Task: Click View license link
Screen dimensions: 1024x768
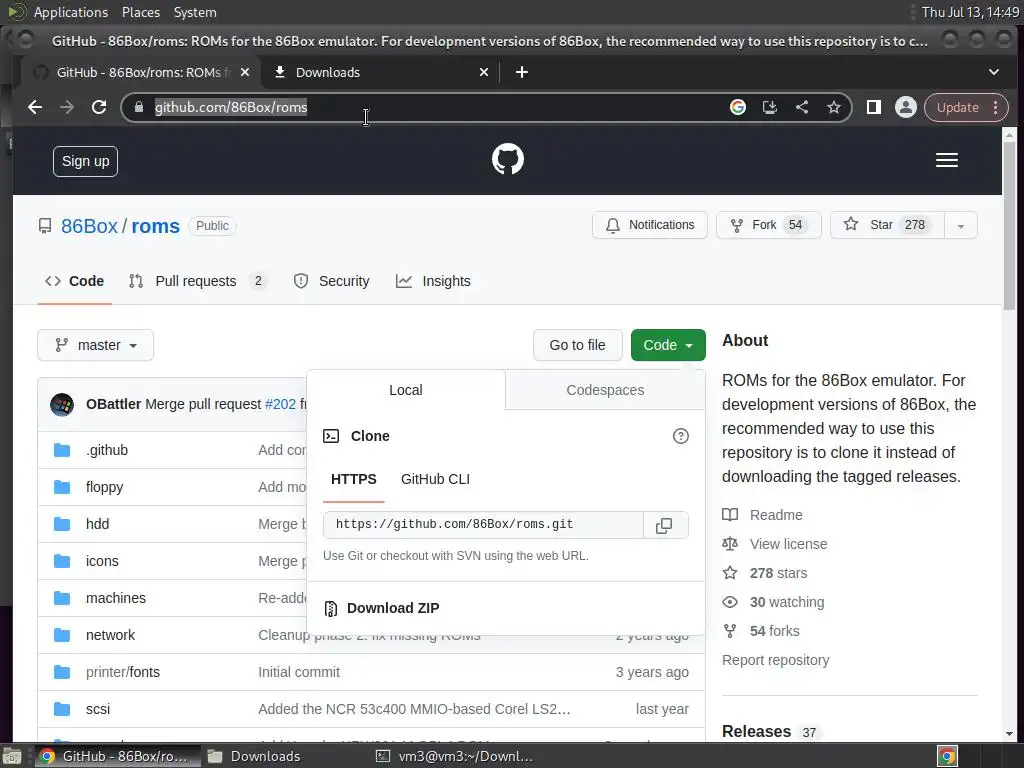Action: (788, 544)
